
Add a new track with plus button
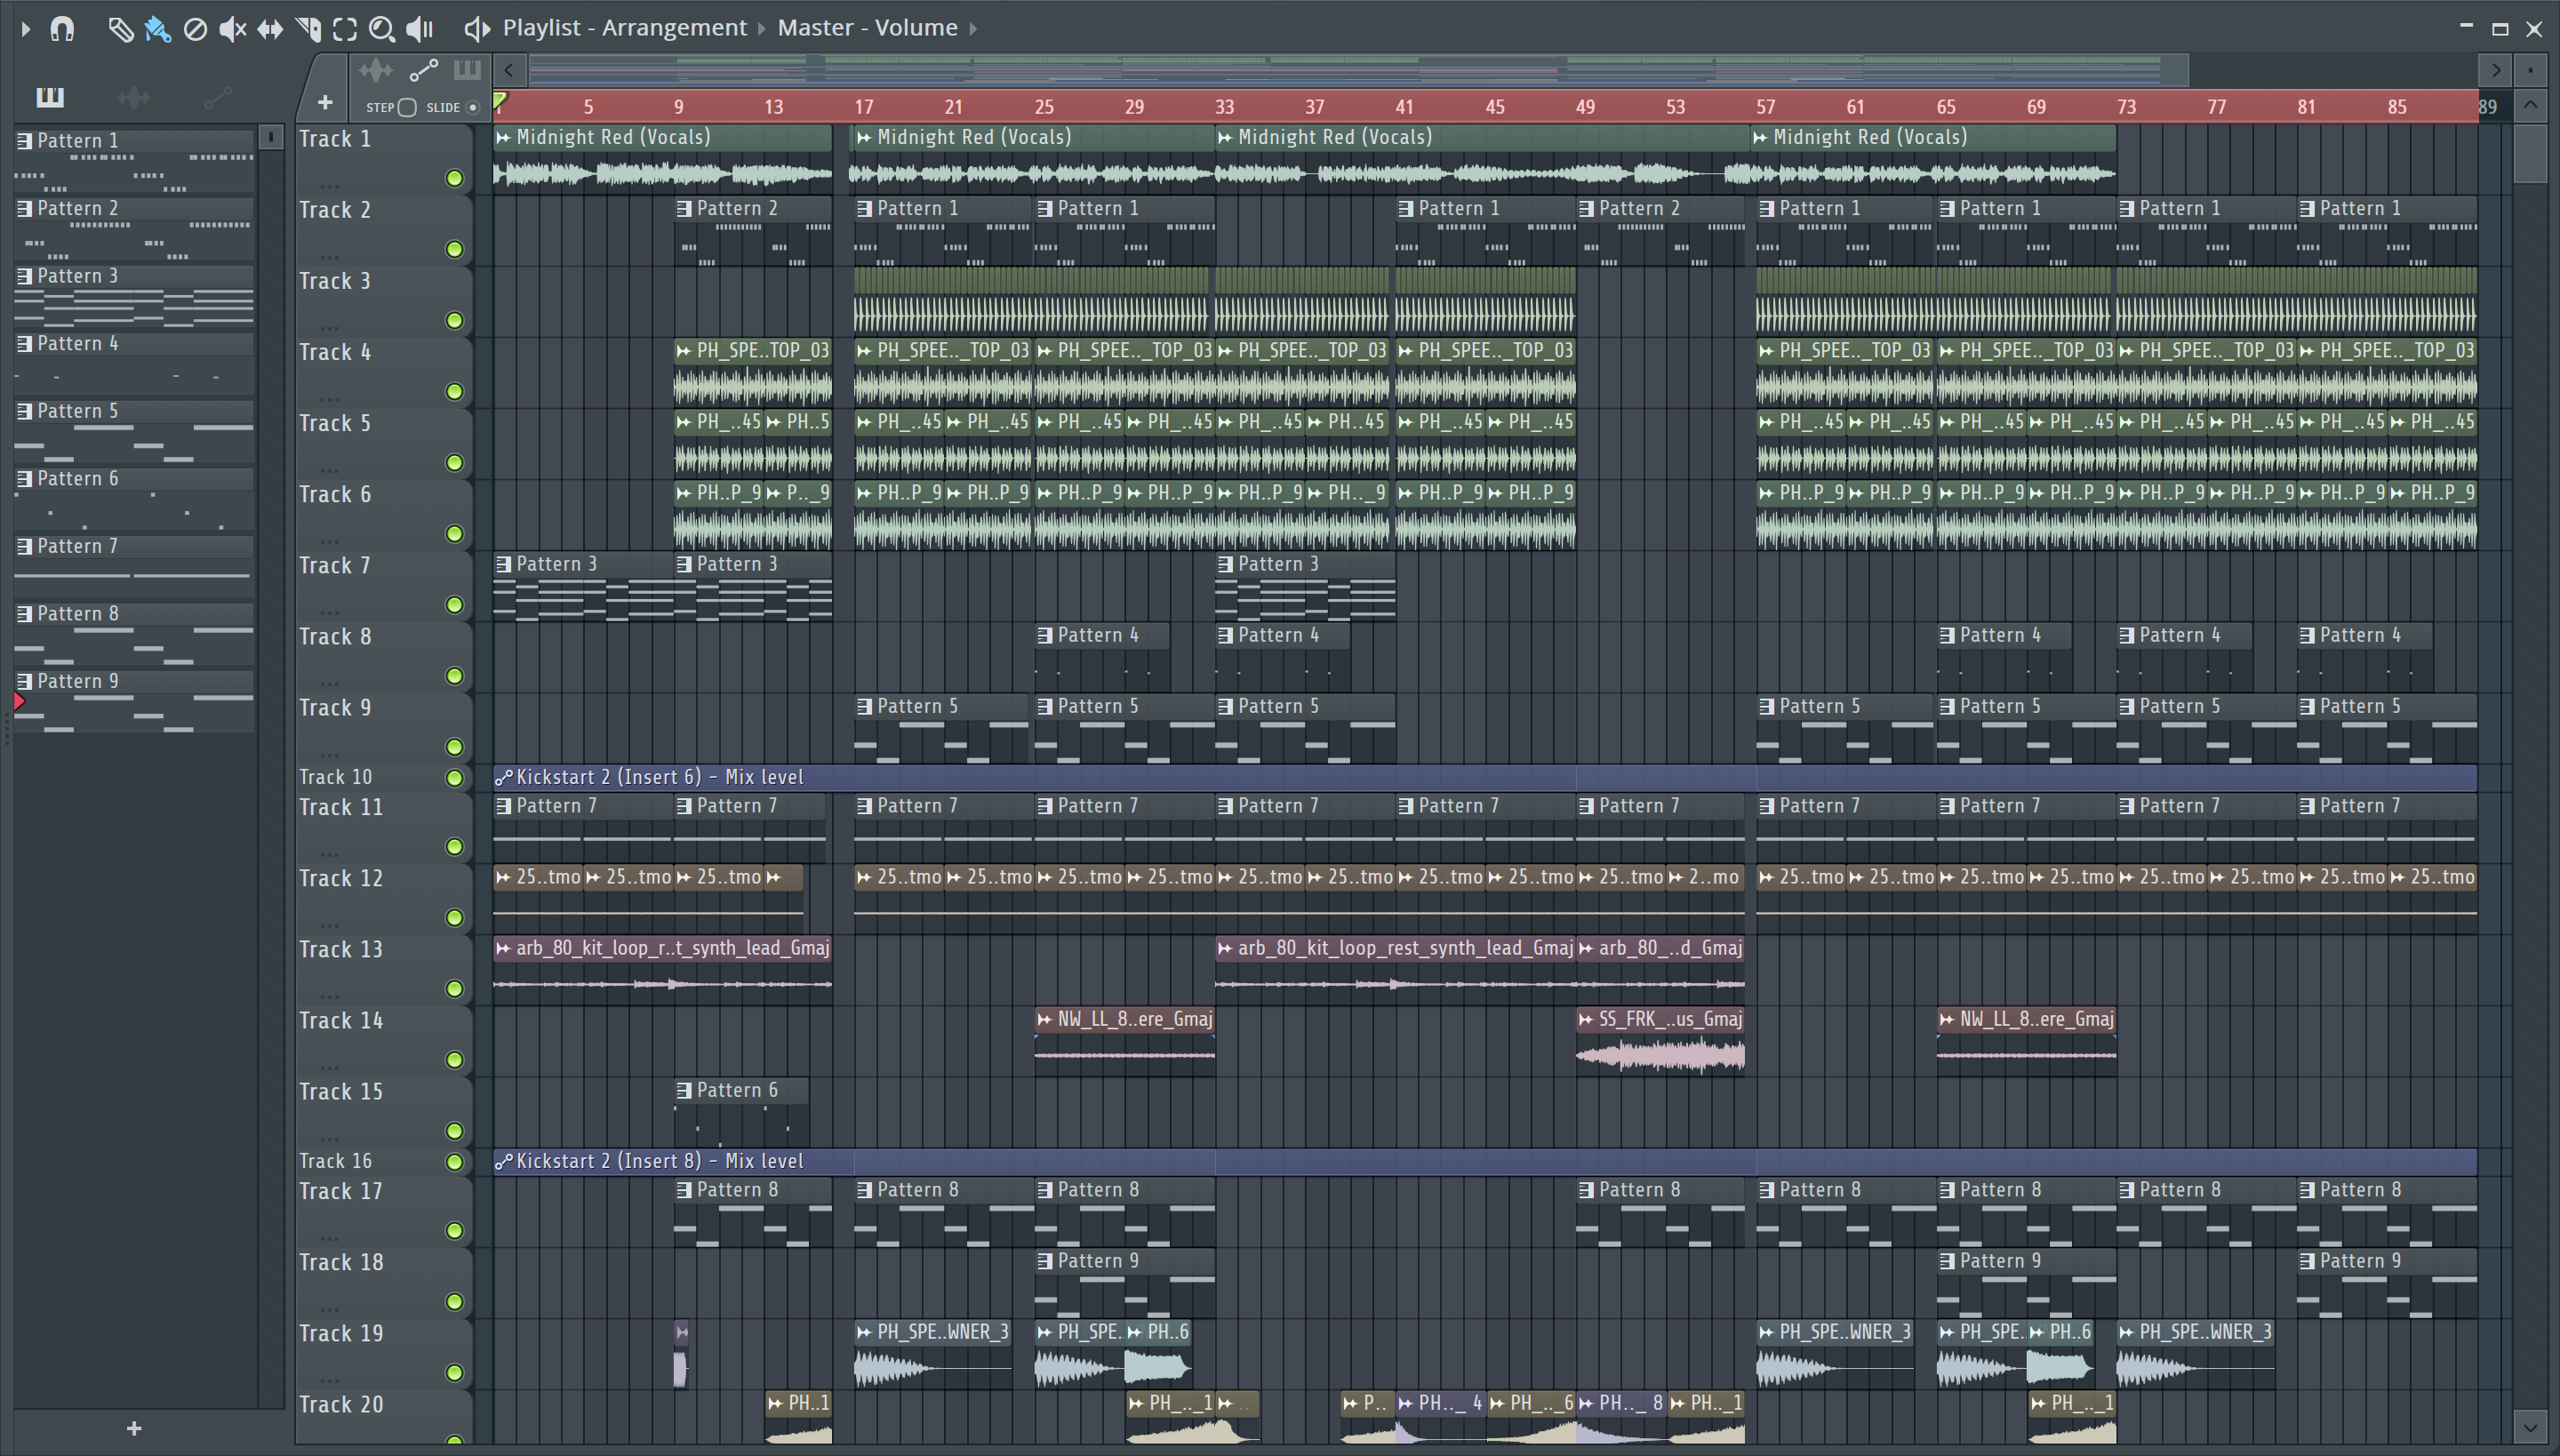coord(325,102)
